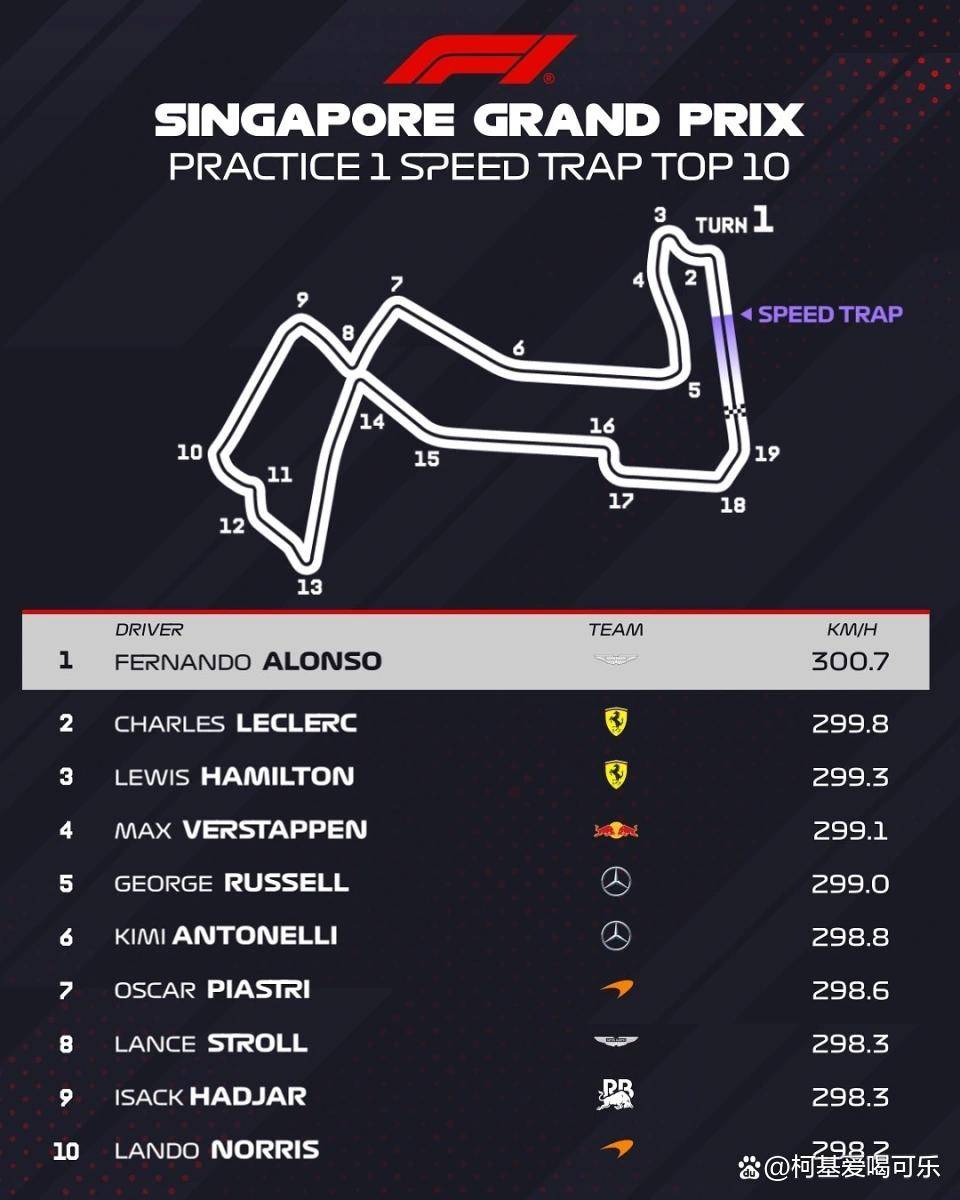This screenshot has height=1200, width=960.
Task: Click the Singapore Grand Prix title
Action: 479,121
